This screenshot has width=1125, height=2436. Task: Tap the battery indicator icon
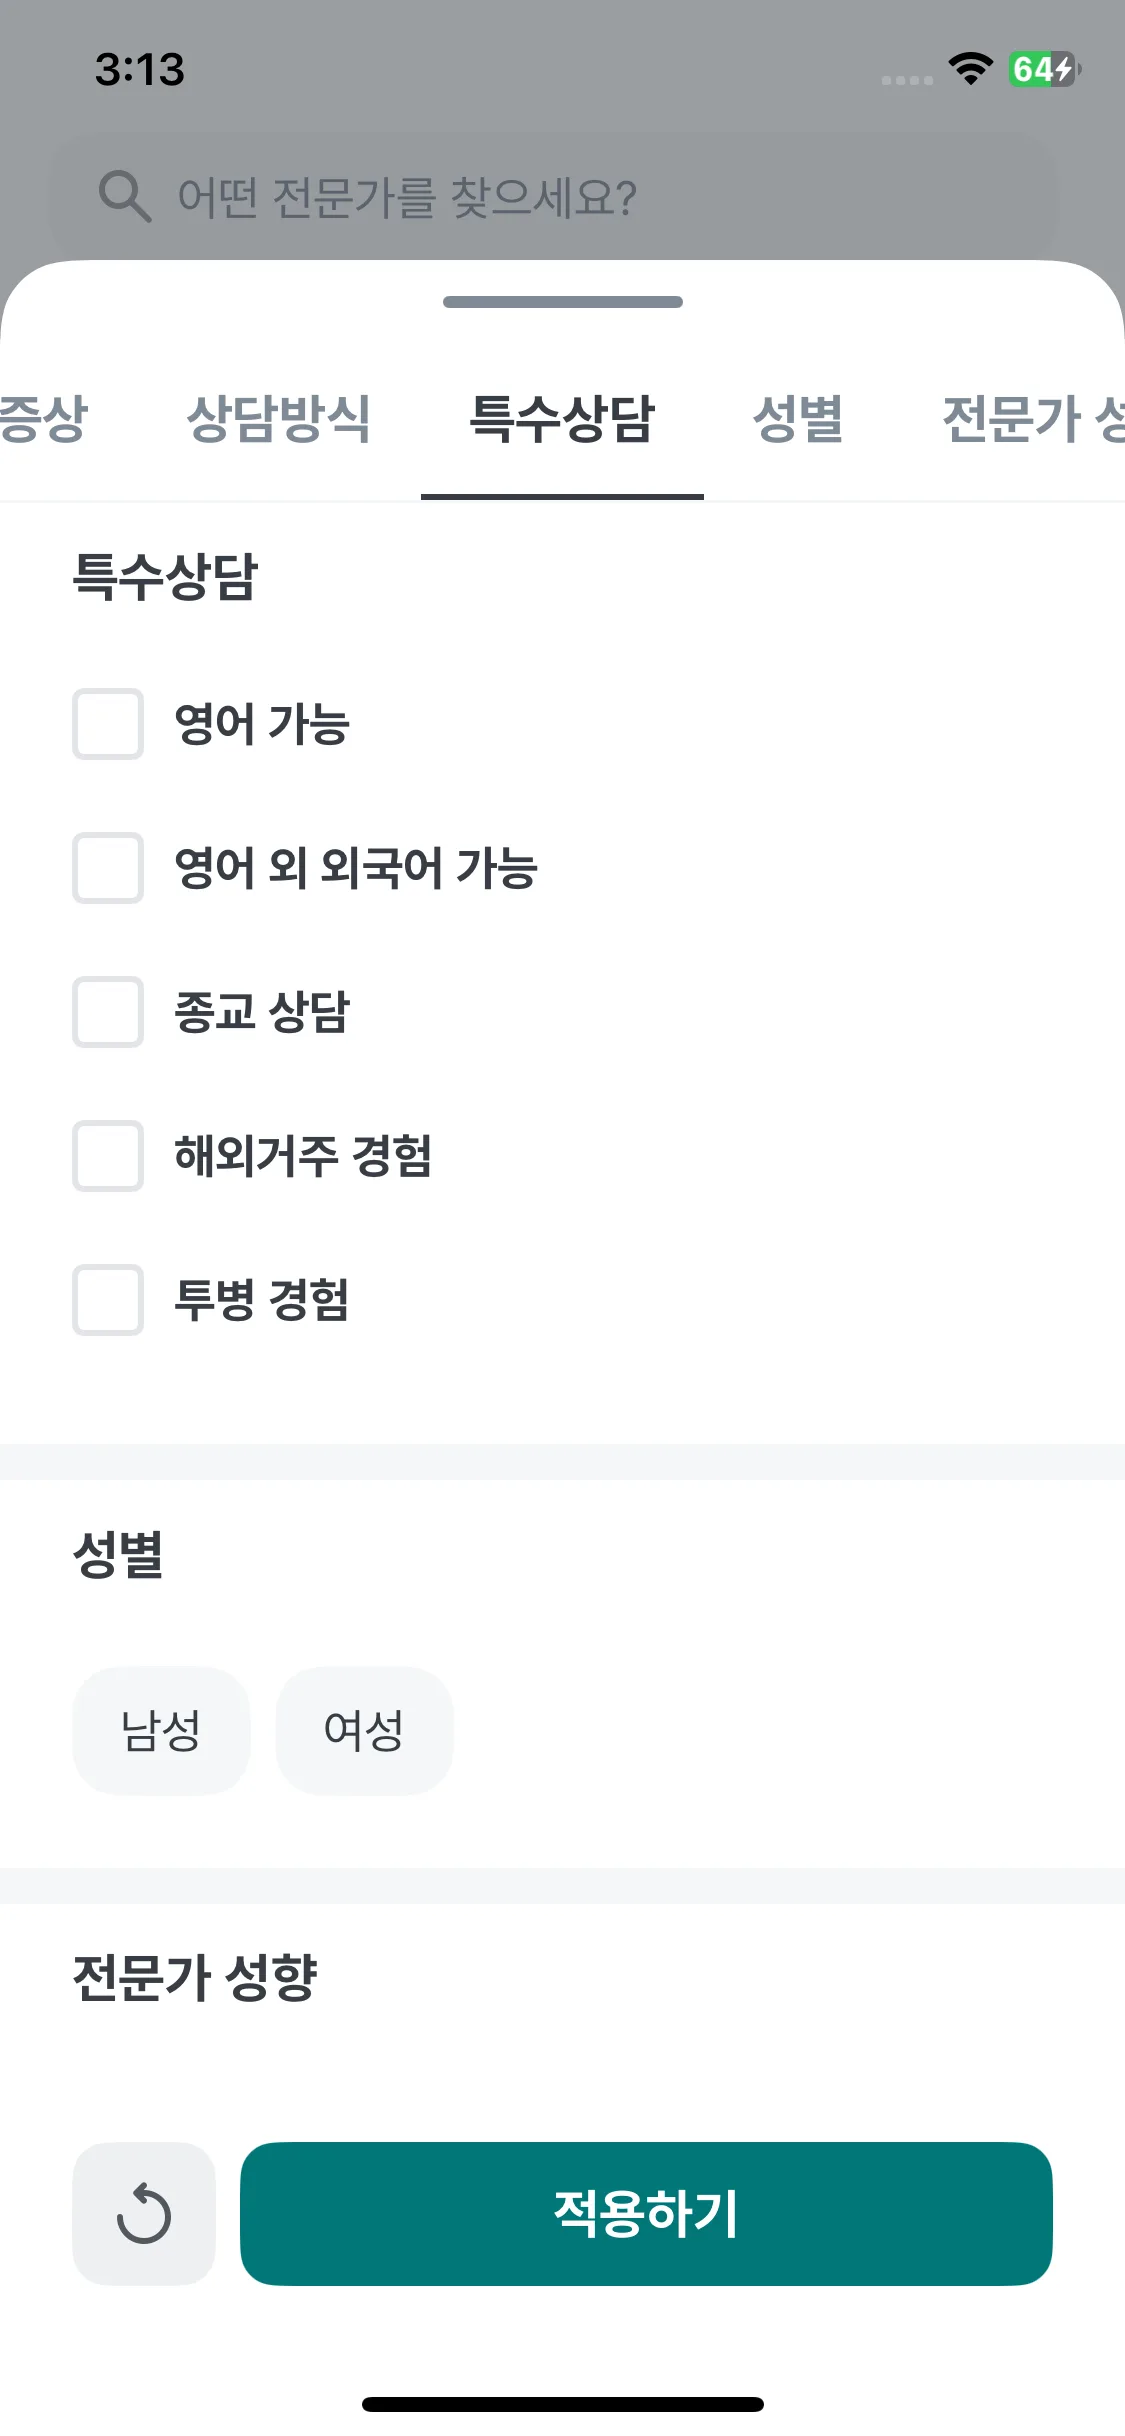click(x=1044, y=69)
